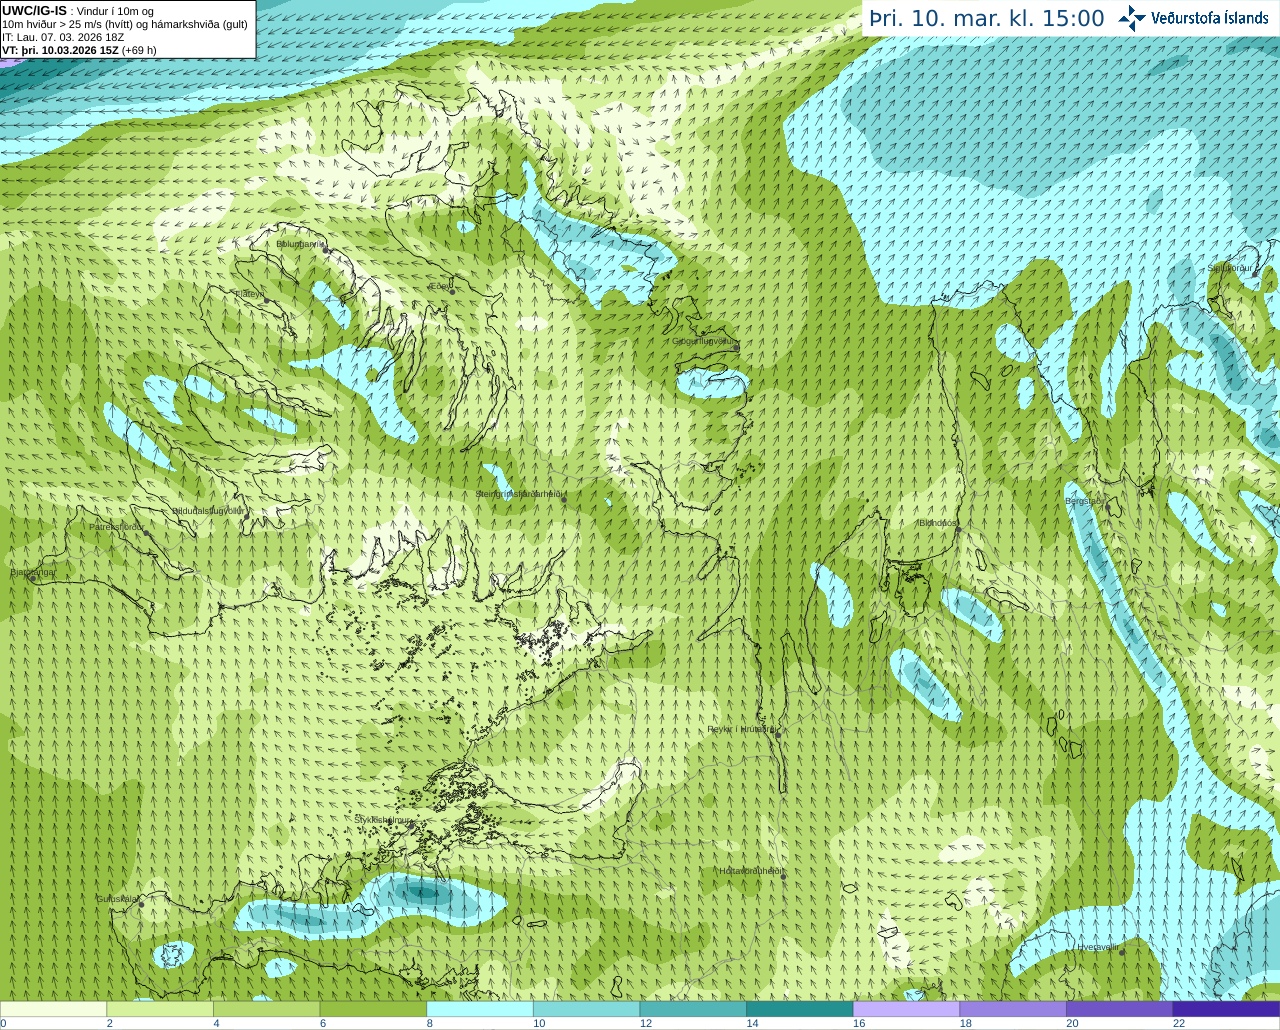The image size is (1280, 1030).
Task: Click the Reykir í Hrútafirði station label
Action: (x=740, y=729)
